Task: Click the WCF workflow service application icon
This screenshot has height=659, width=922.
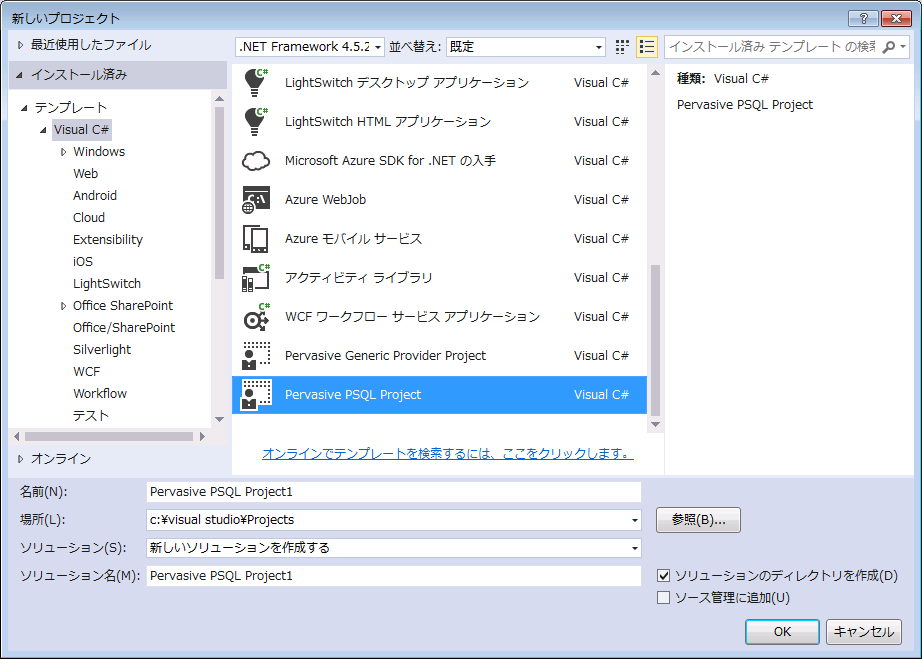Action: pyautogui.click(x=256, y=317)
